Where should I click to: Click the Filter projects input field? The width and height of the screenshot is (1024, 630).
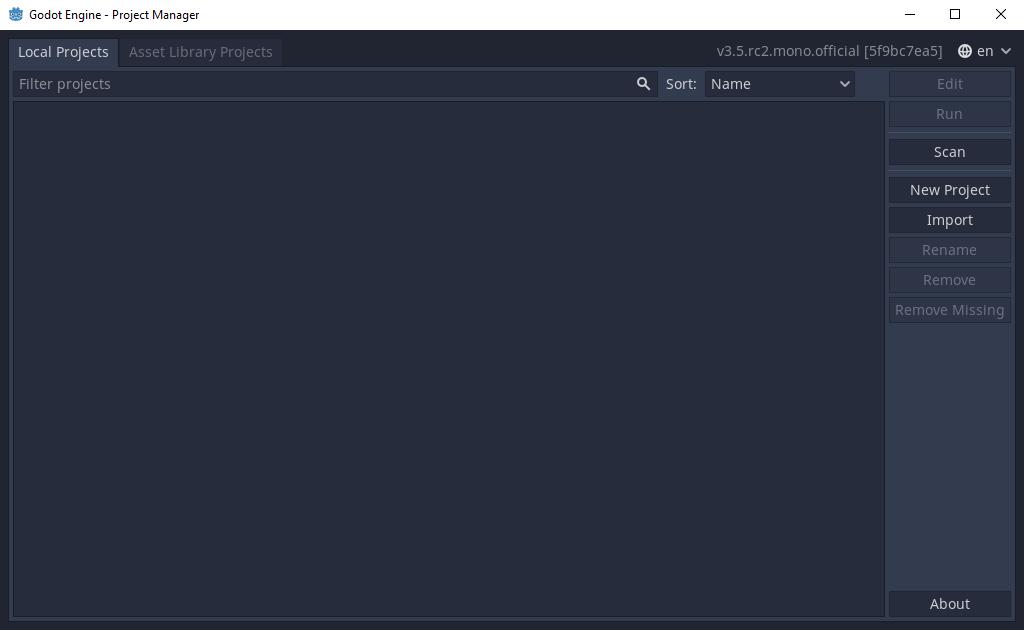300,84
